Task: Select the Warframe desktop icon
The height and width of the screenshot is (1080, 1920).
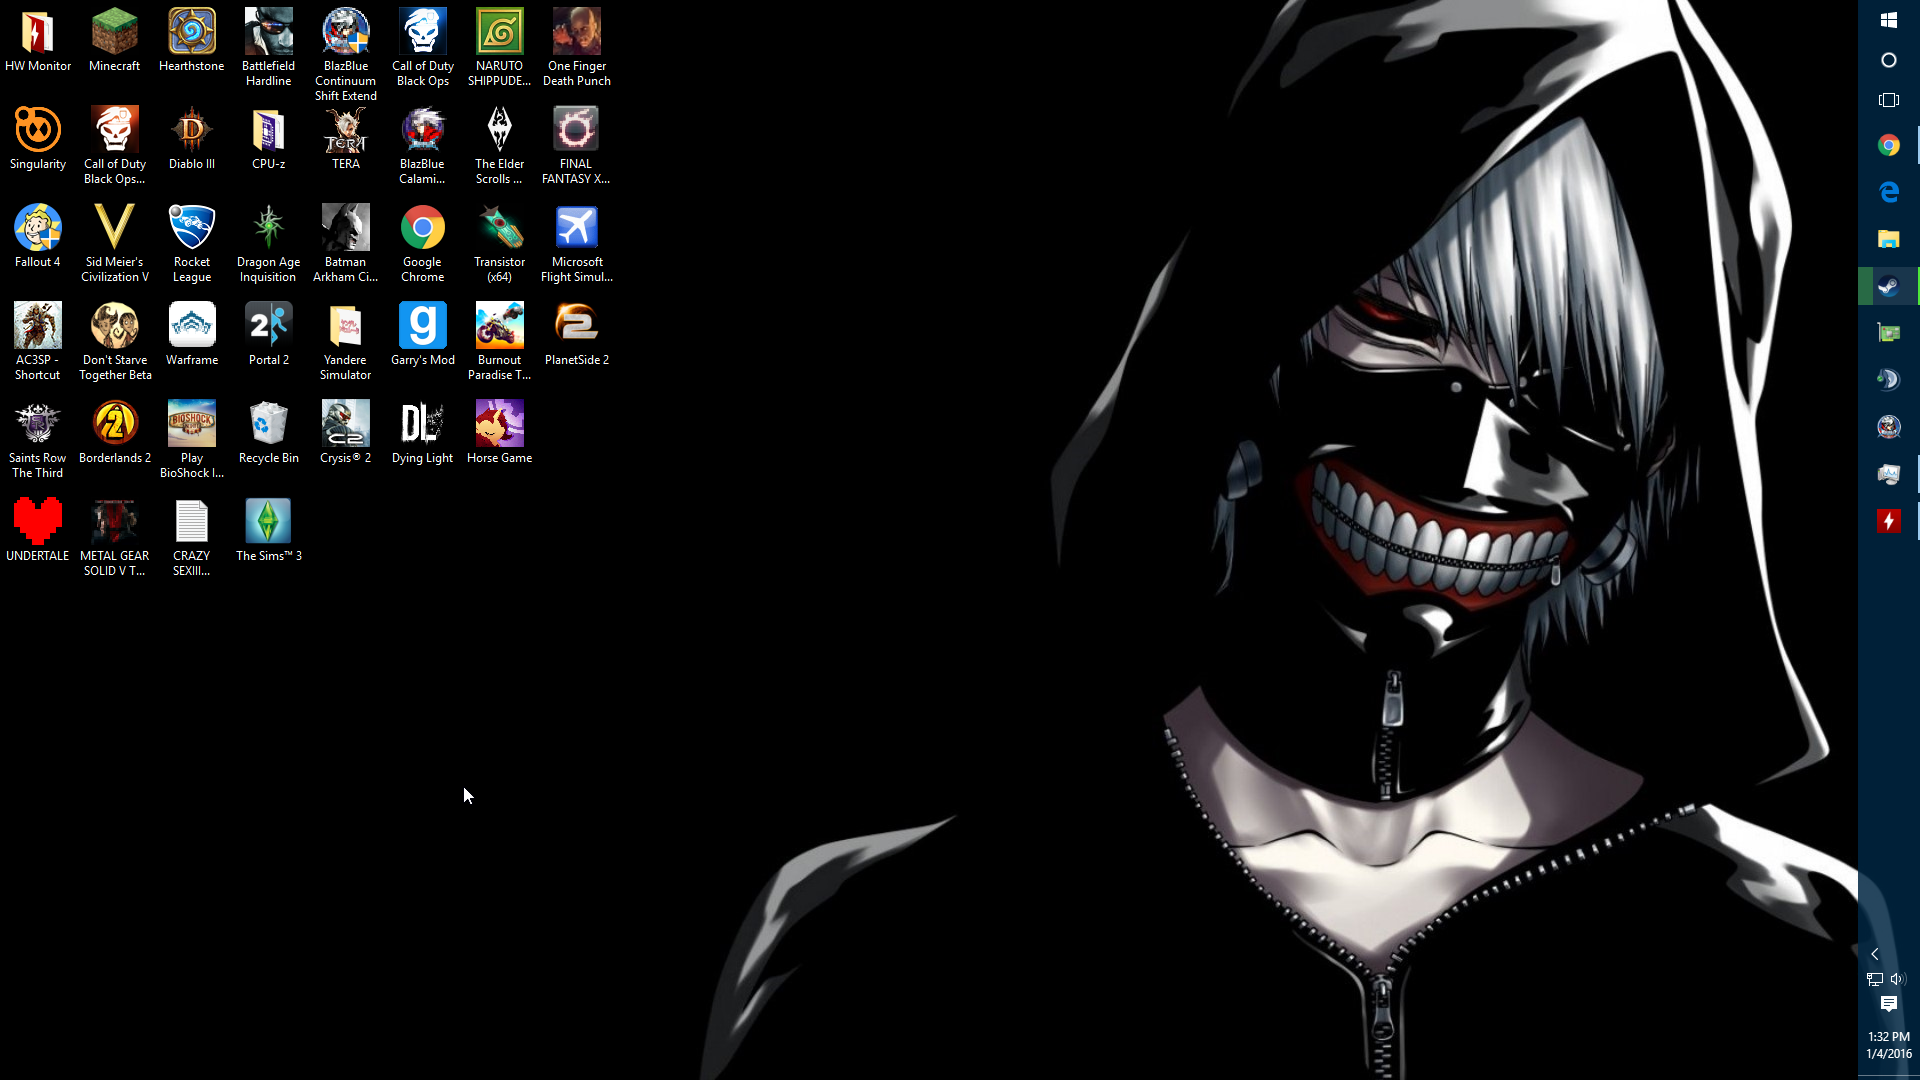Action: (191, 327)
